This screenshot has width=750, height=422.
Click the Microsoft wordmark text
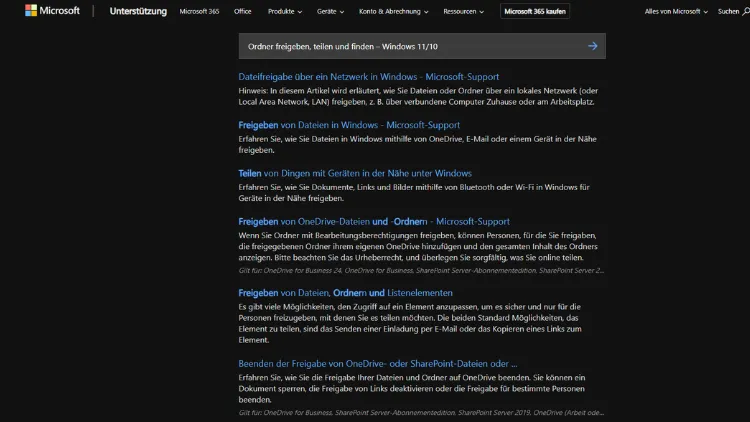coord(59,11)
